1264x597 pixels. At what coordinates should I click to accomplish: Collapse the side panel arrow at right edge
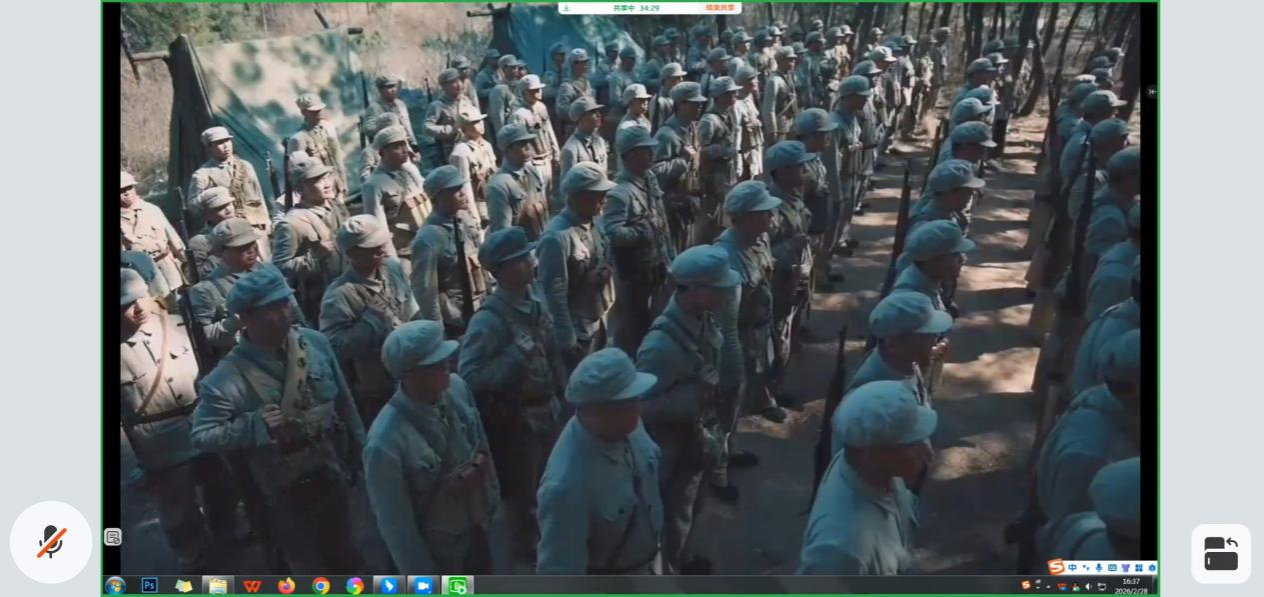point(1152,92)
